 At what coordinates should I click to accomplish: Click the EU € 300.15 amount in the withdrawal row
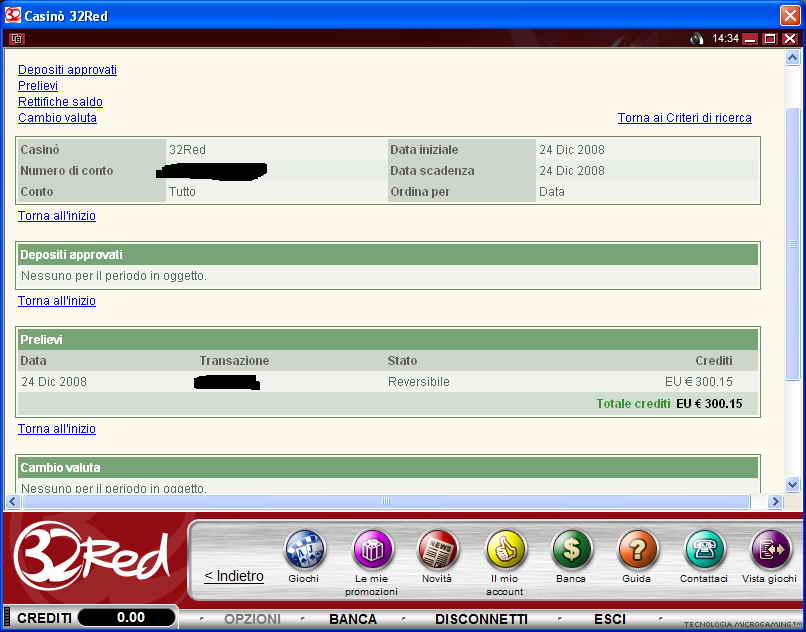pos(699,382)
